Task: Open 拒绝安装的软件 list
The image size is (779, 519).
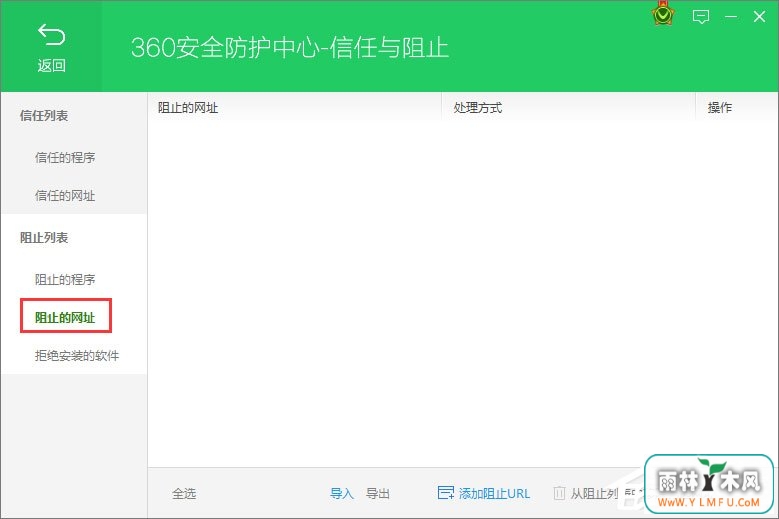Action: [x=77, y=356]
